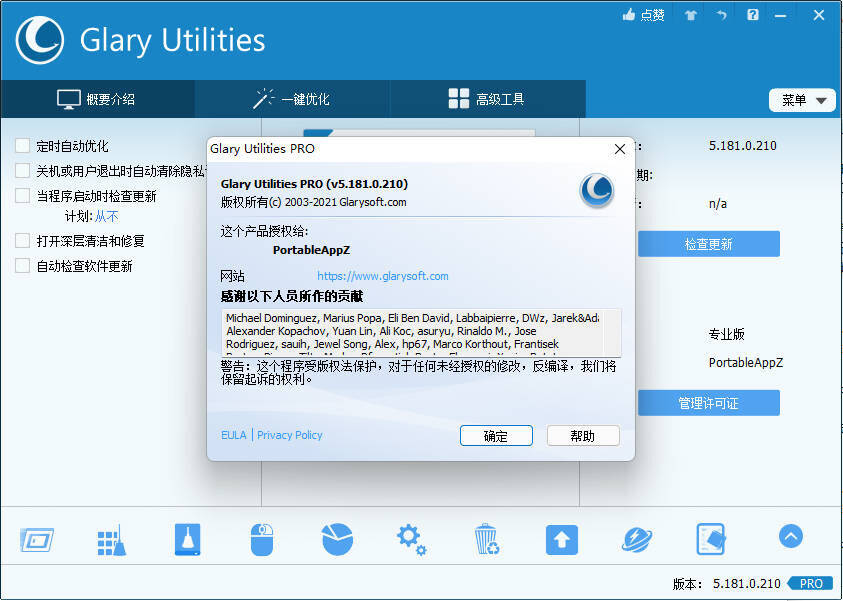
Task: Switch to the 概要介绍 tab
Action: pyautogui.click(x=97, y=99)
